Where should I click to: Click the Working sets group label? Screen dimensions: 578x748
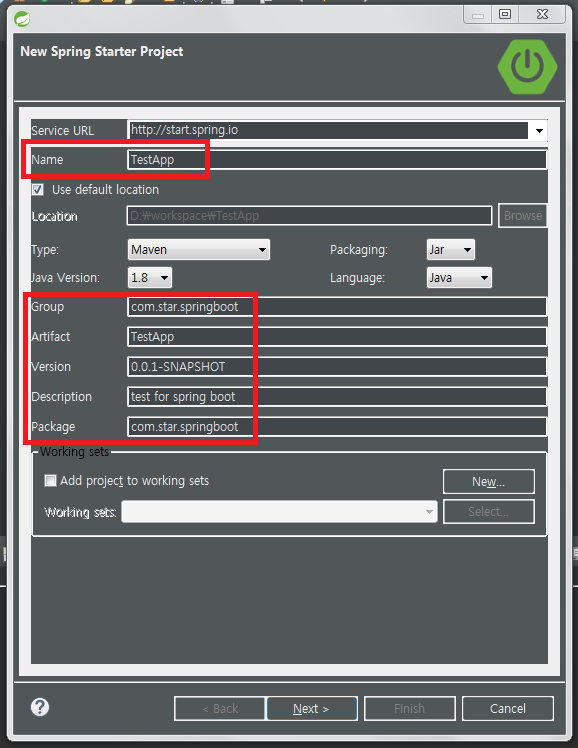point(74,451)
